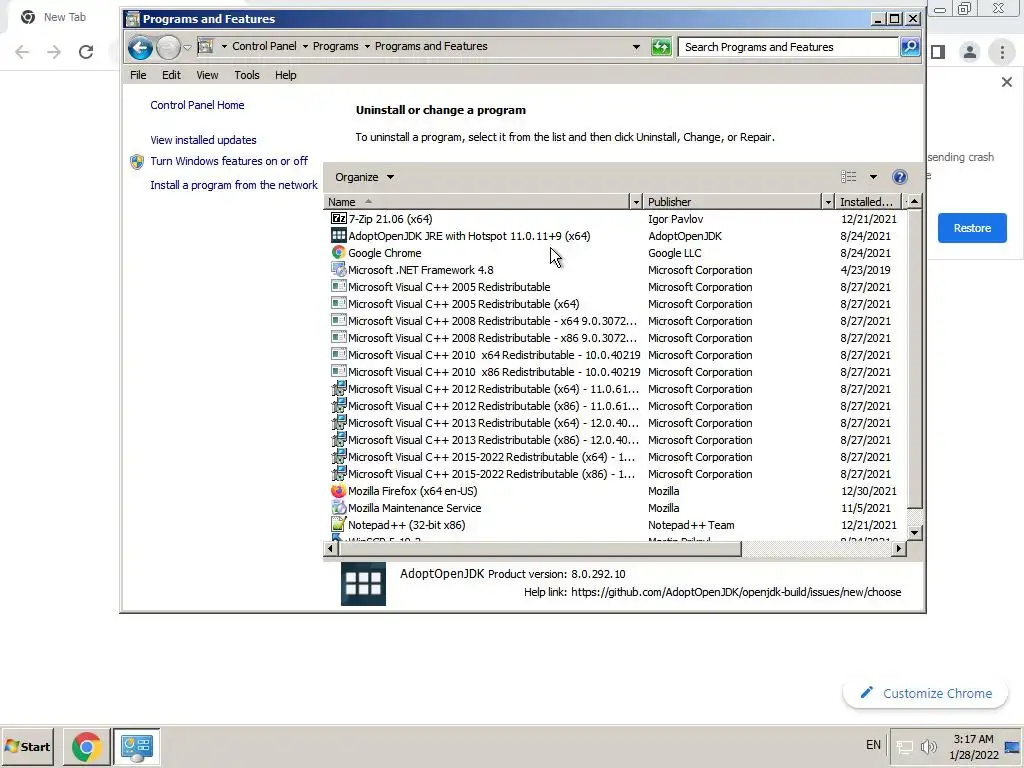
Task: Expand the arrow before Control Panel breadcrumb
Action: [x=224, y=46]
